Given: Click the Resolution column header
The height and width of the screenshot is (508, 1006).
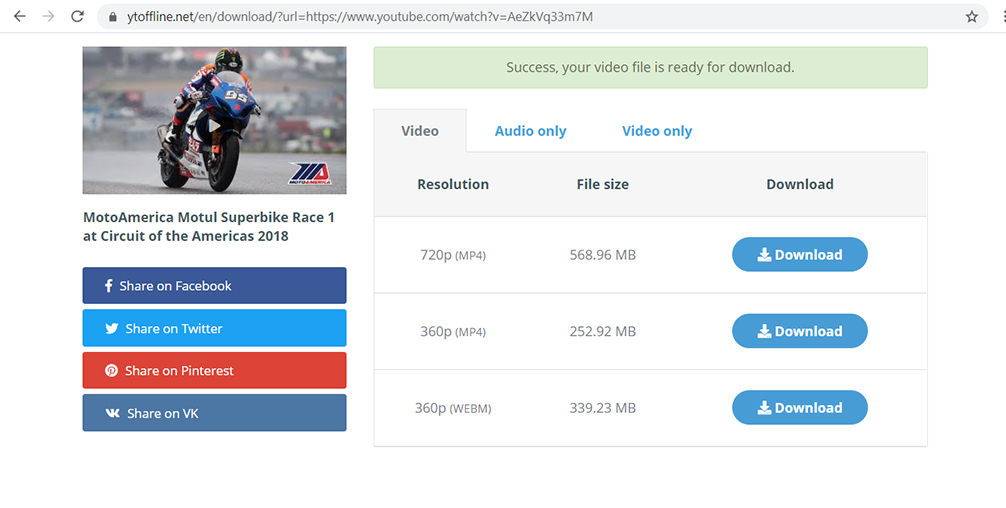Looking at the screenshot, I should coord(453,184).
